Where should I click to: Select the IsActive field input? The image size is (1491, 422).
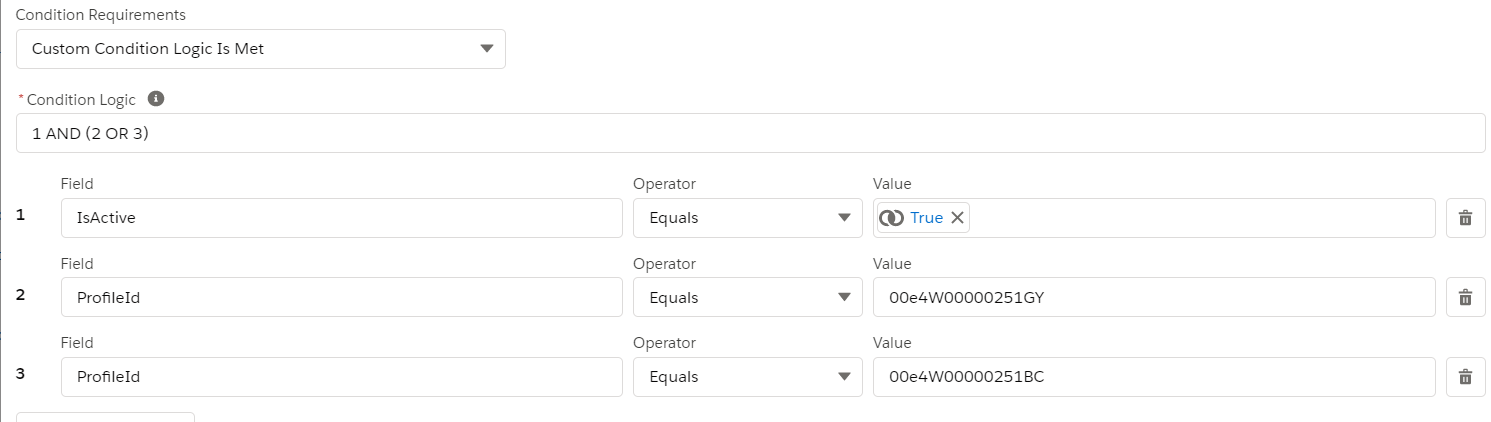pyautogui.click(x=340, y=218)
